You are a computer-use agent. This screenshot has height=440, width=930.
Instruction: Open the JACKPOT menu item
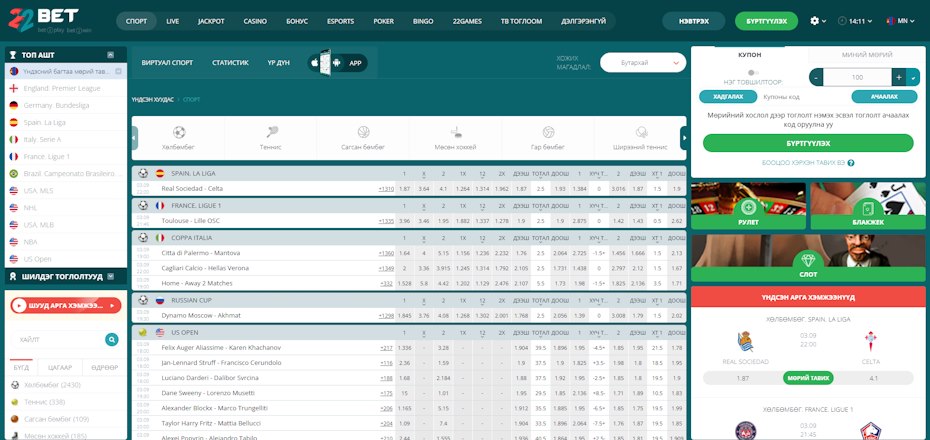point(211,21)
